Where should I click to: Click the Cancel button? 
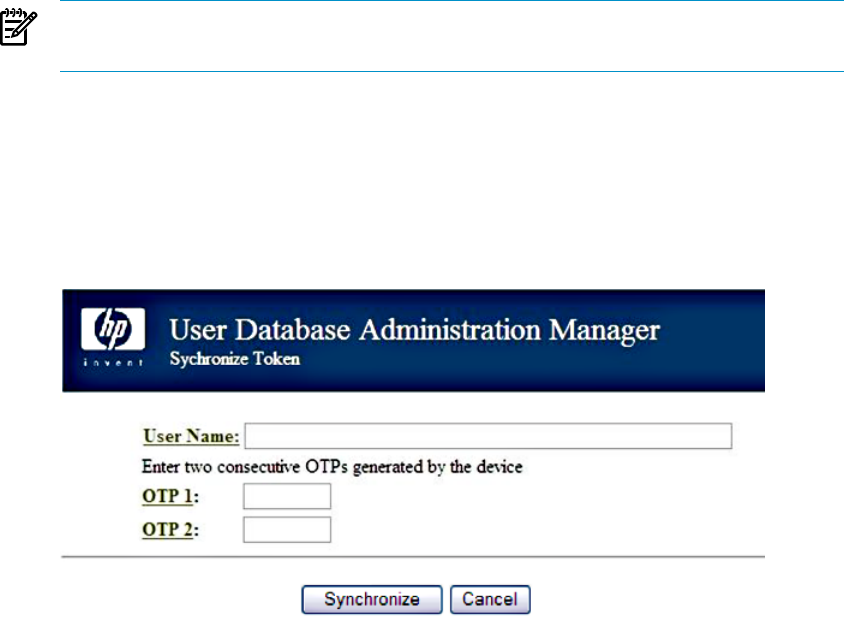490,600
